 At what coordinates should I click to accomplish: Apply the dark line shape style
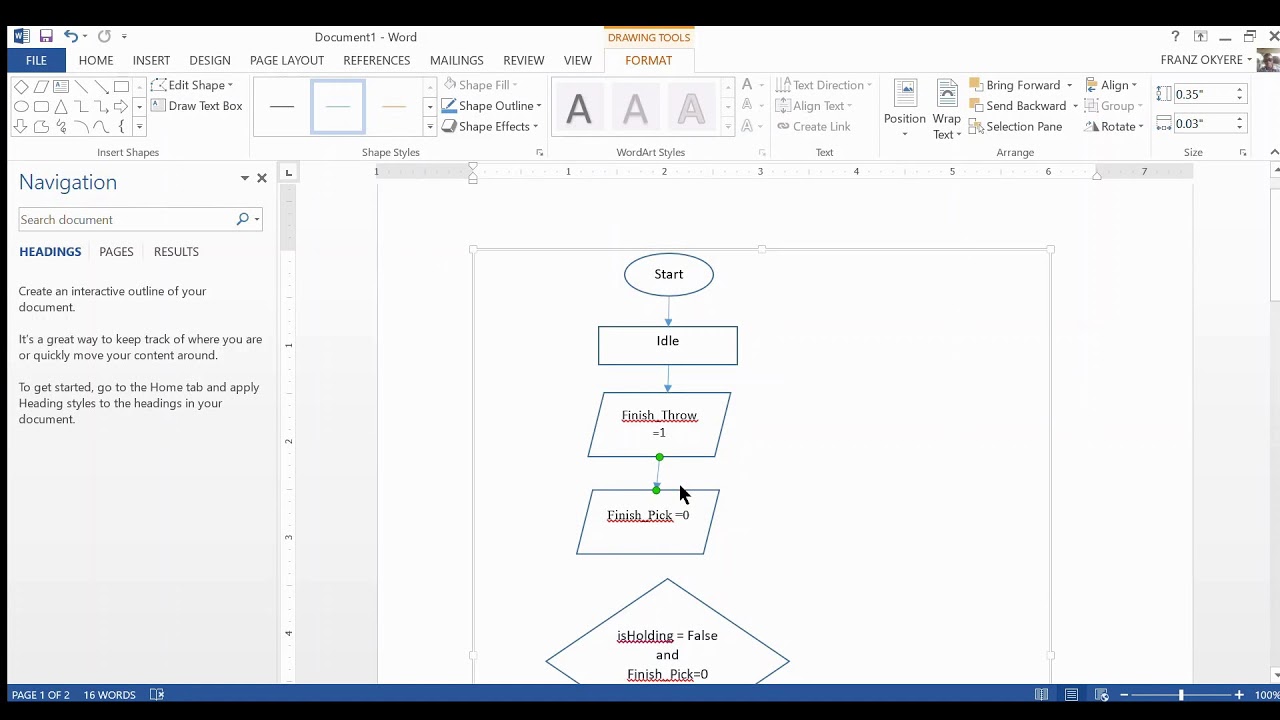coord(282,106)
